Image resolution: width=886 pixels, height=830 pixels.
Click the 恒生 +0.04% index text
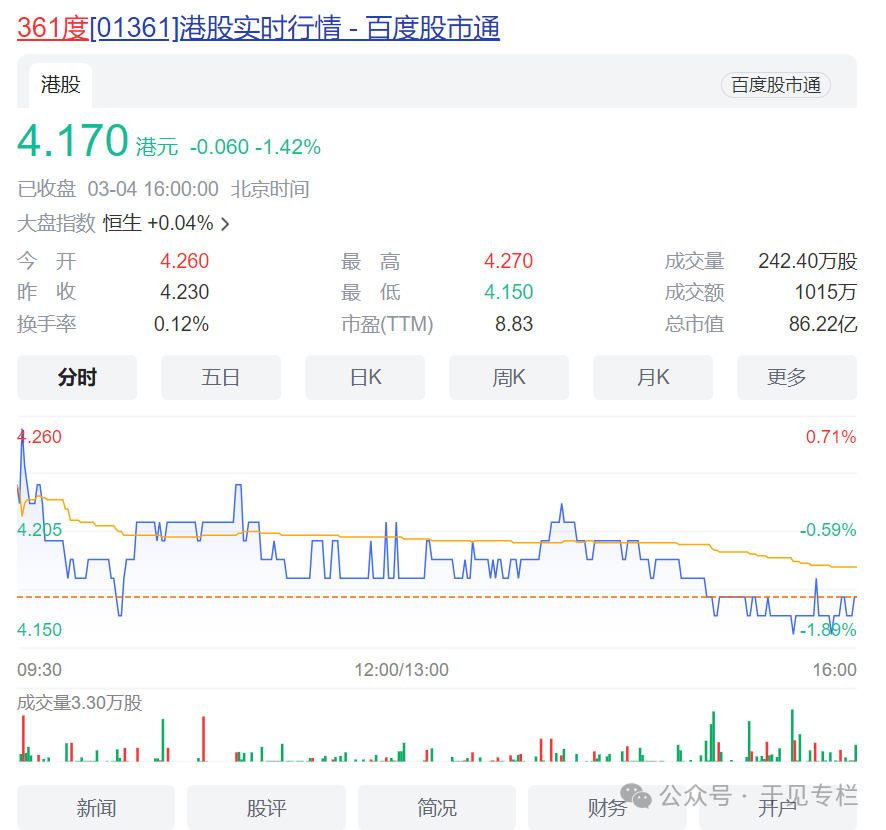[158, 224]
